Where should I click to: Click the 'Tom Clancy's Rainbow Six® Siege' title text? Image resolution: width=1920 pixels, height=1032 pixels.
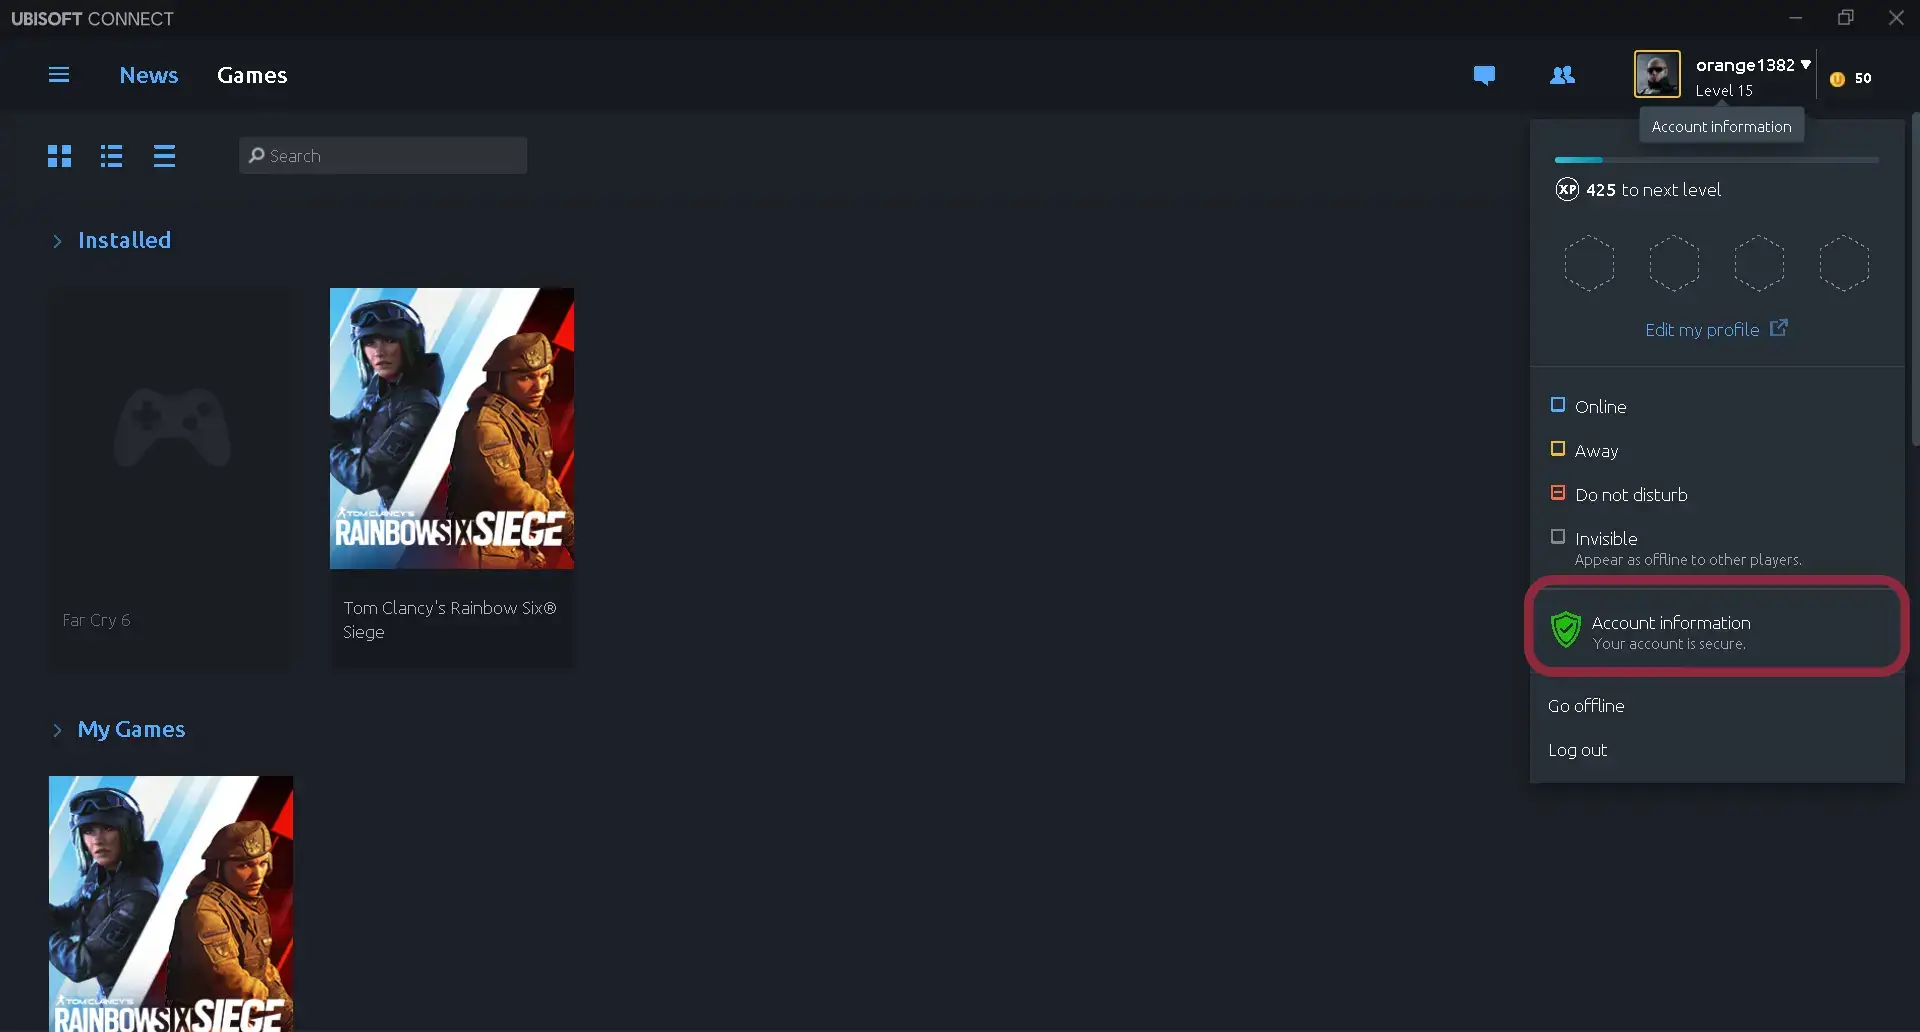click(x=450, y=620)
